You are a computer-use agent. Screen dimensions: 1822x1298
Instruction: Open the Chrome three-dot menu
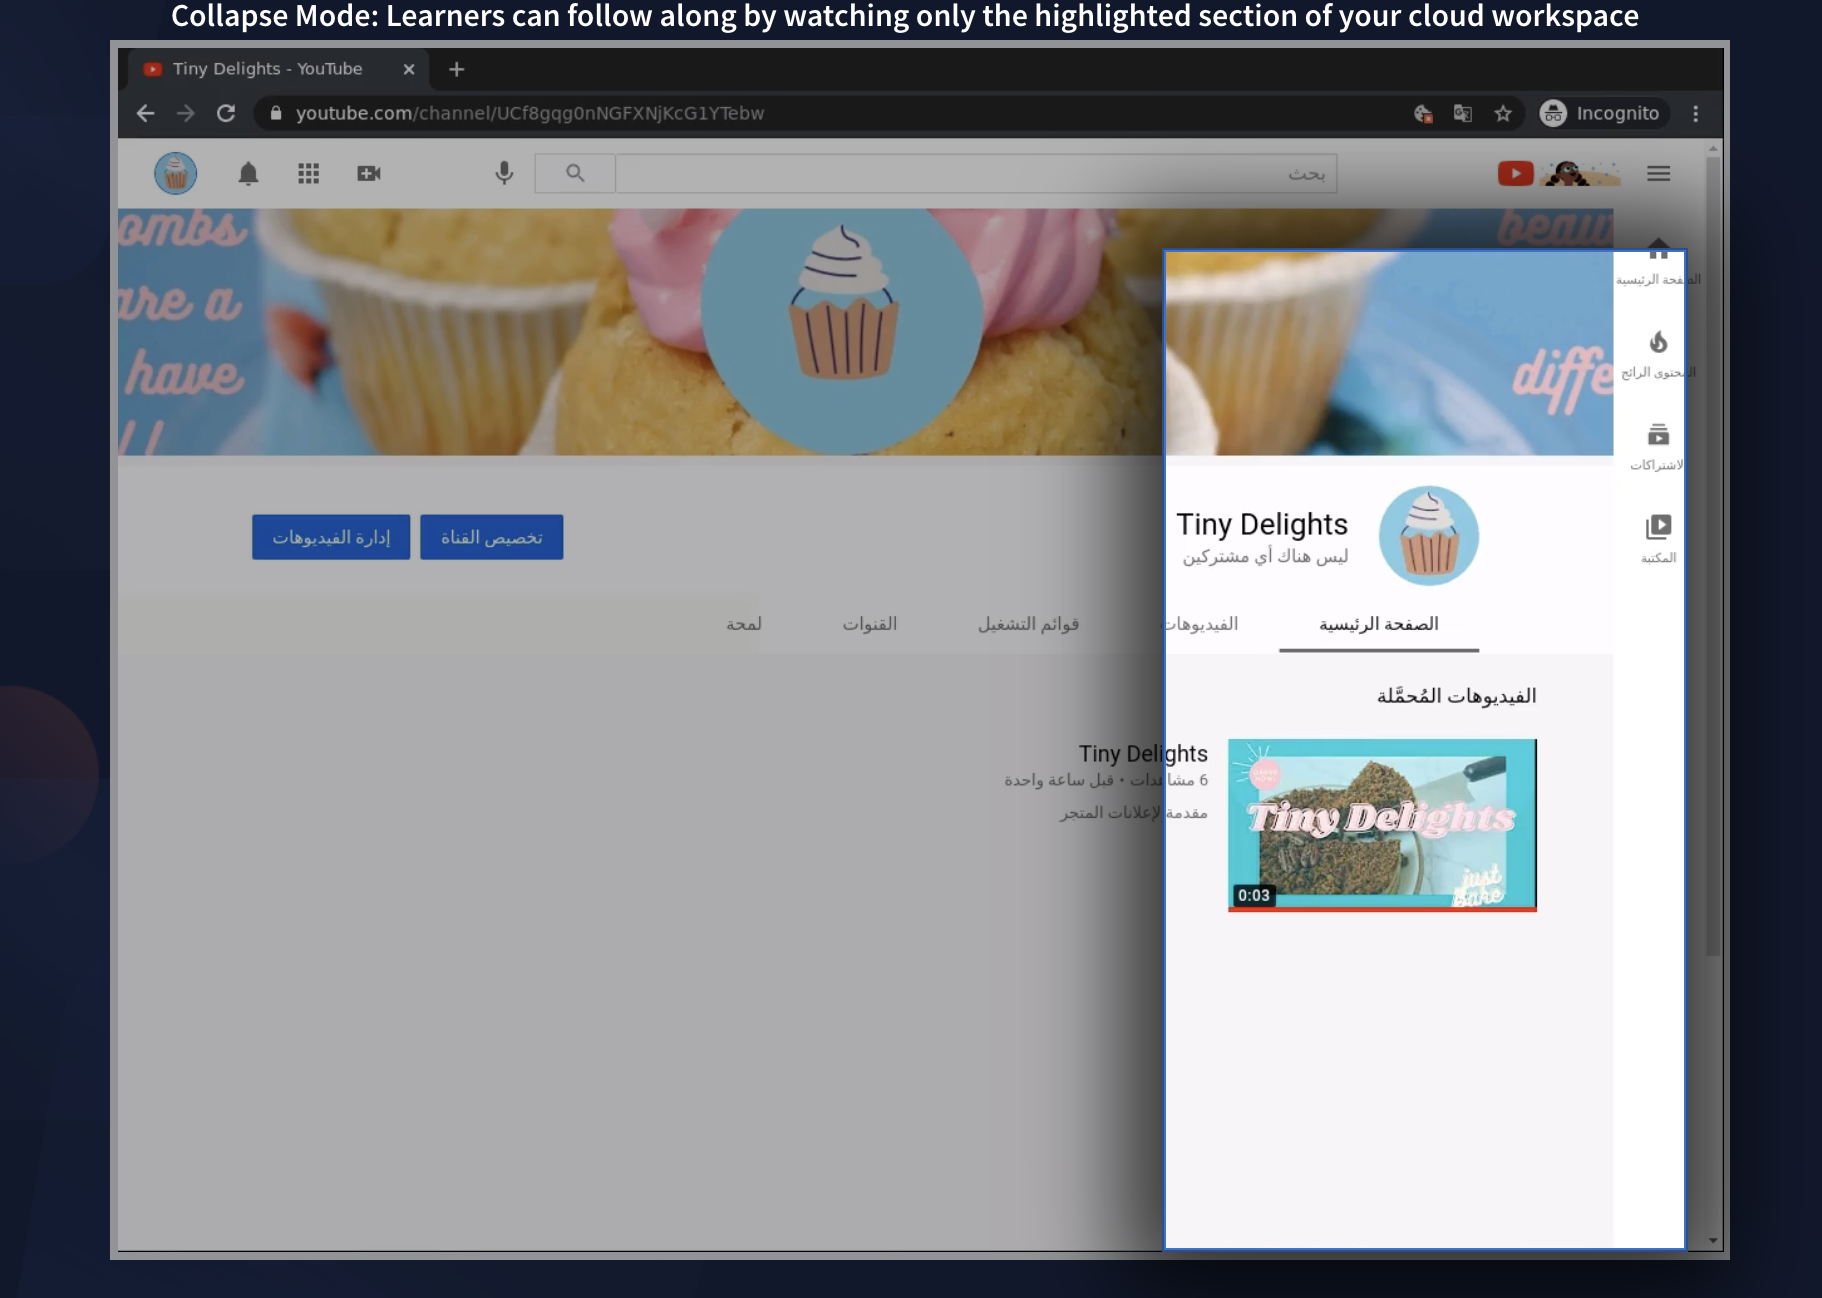coord(1696,114)
